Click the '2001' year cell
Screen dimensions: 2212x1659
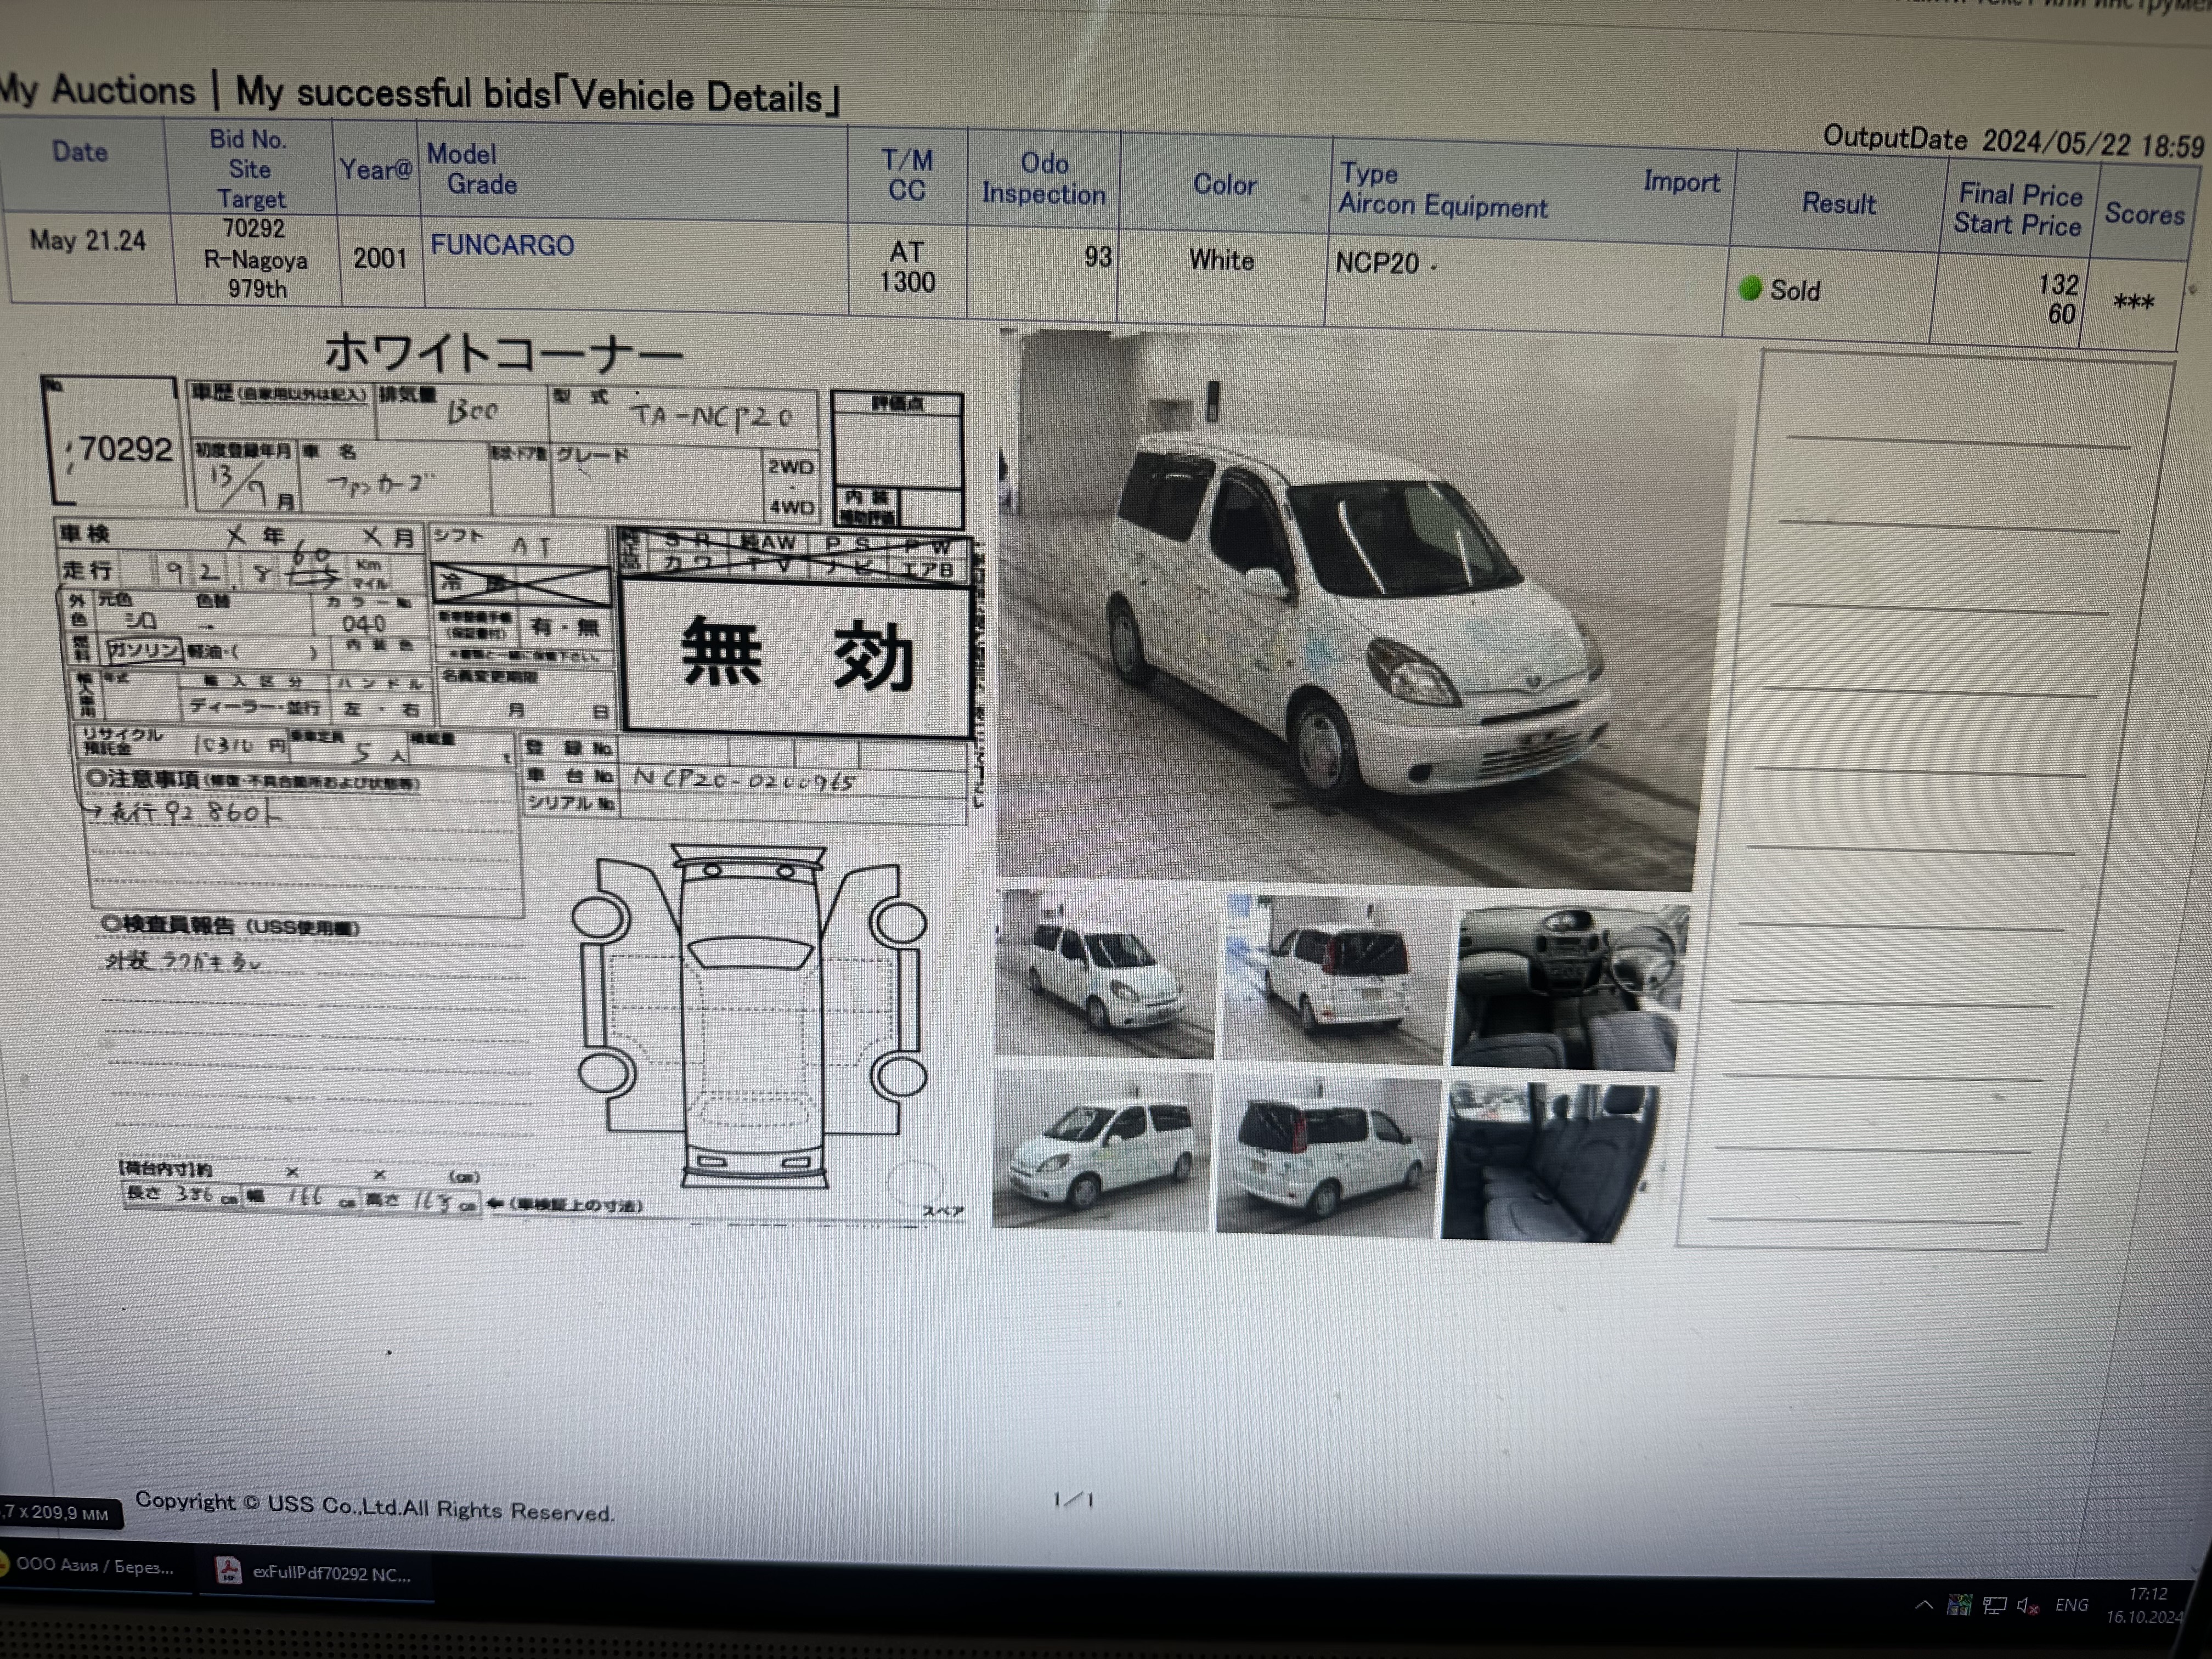(x=380, y=258)
